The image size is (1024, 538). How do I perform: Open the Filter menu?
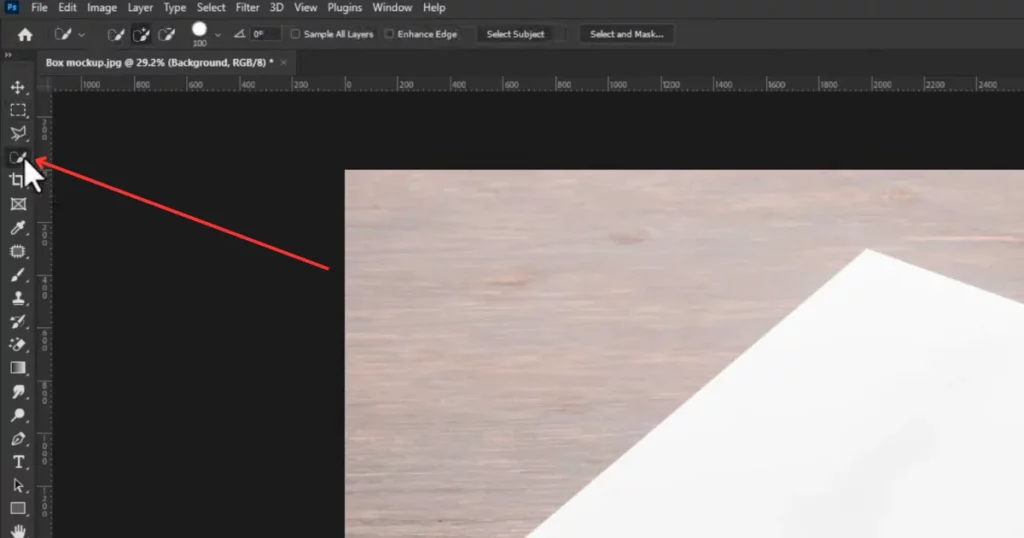point(248,8)
